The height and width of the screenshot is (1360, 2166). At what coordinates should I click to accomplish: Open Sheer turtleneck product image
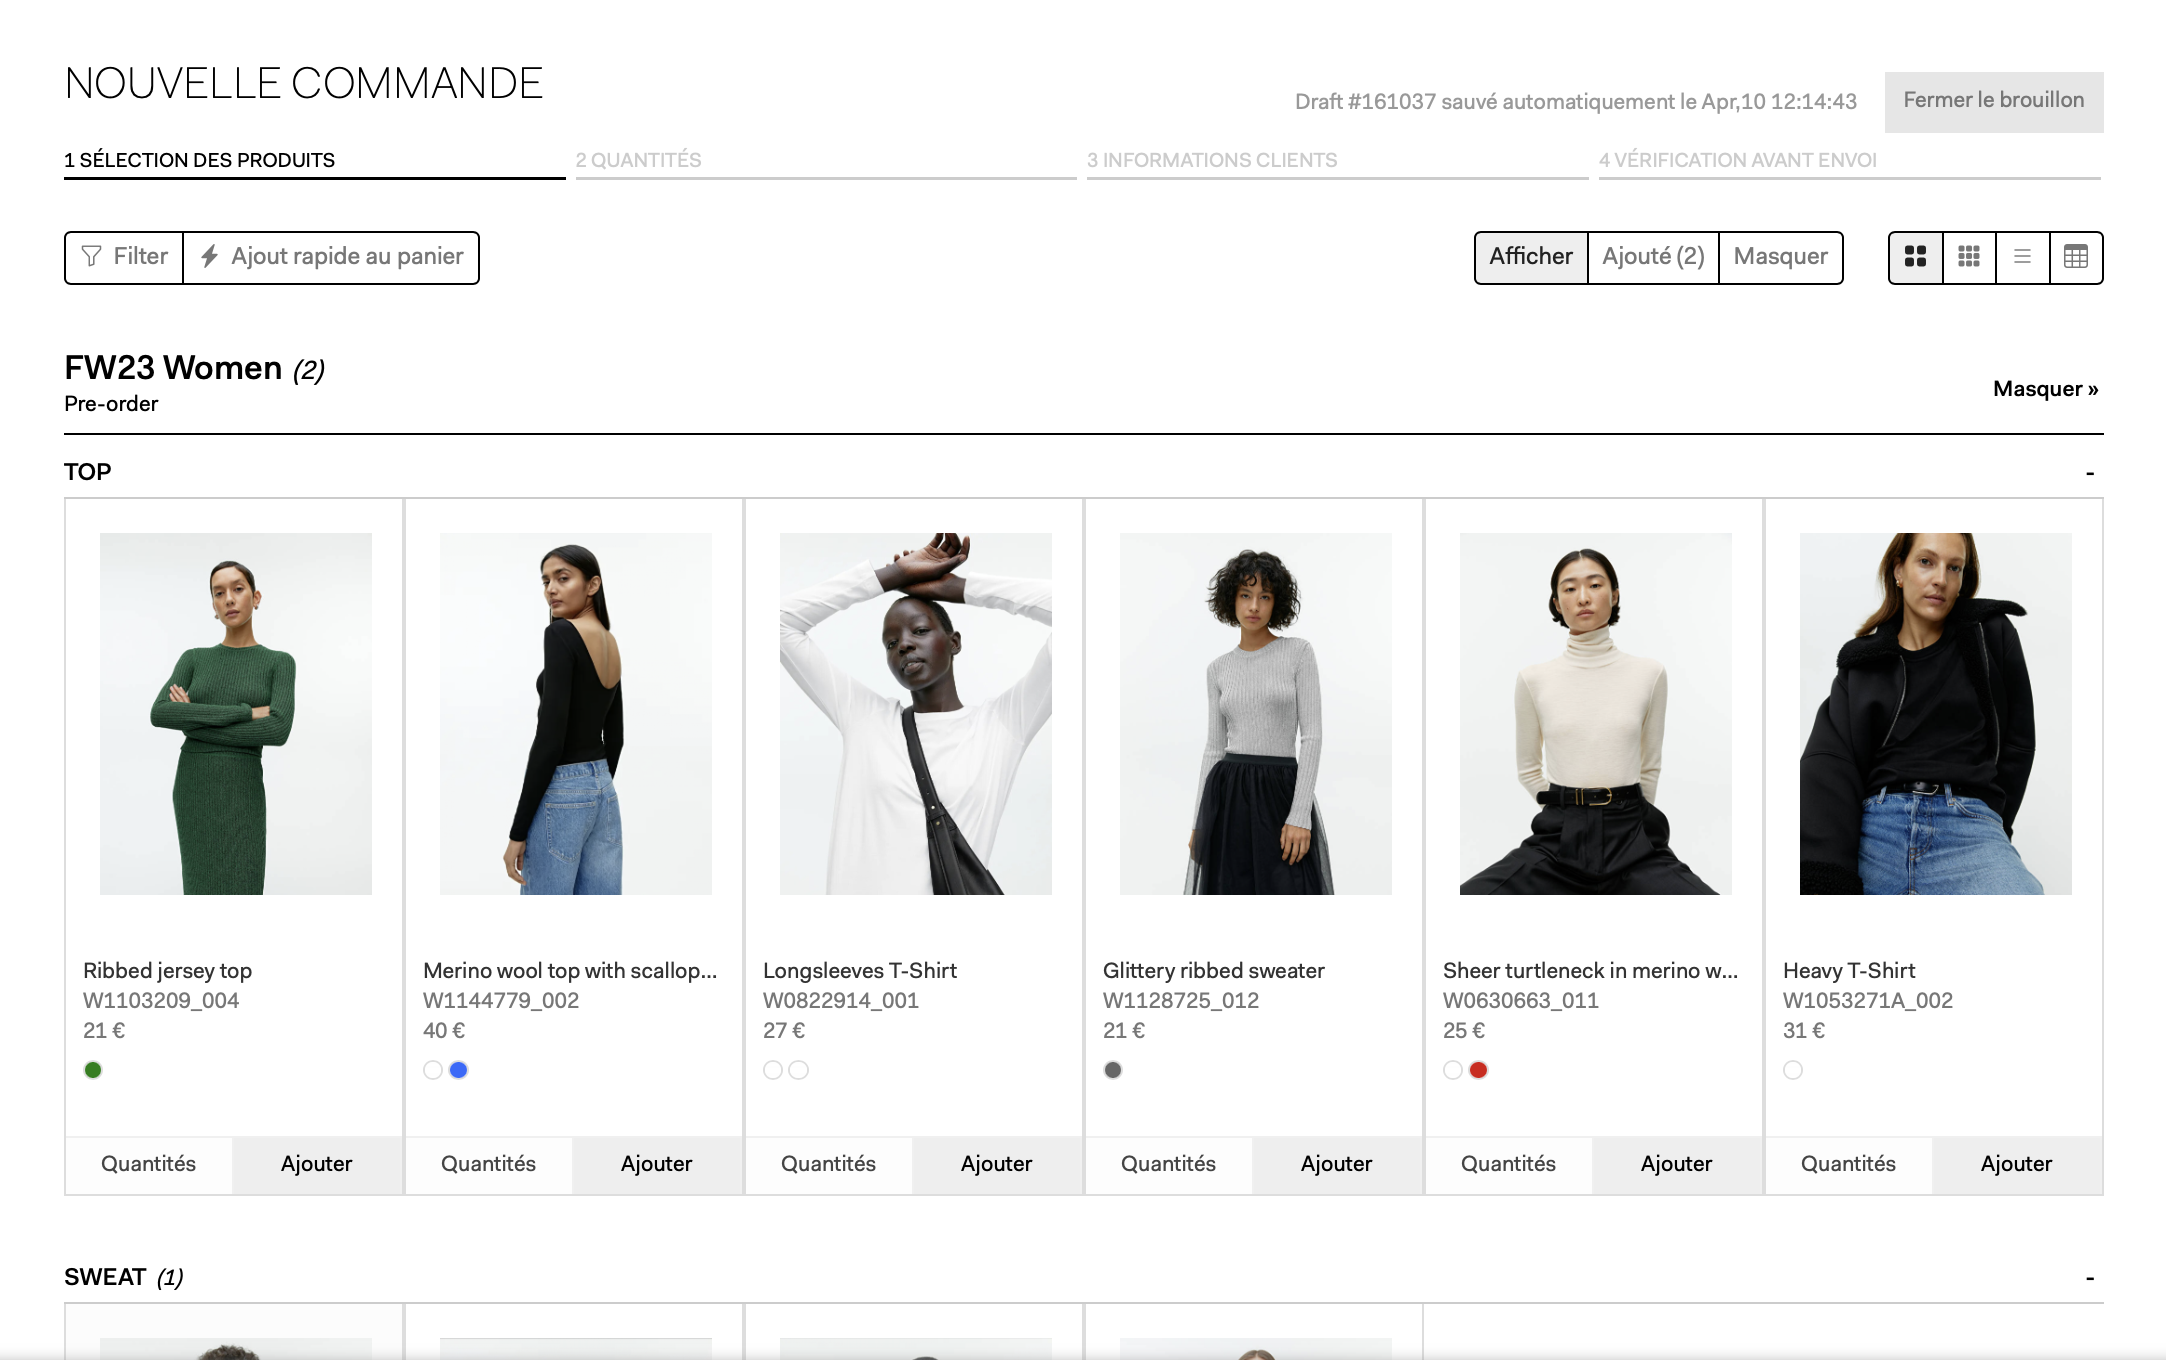1596,714
